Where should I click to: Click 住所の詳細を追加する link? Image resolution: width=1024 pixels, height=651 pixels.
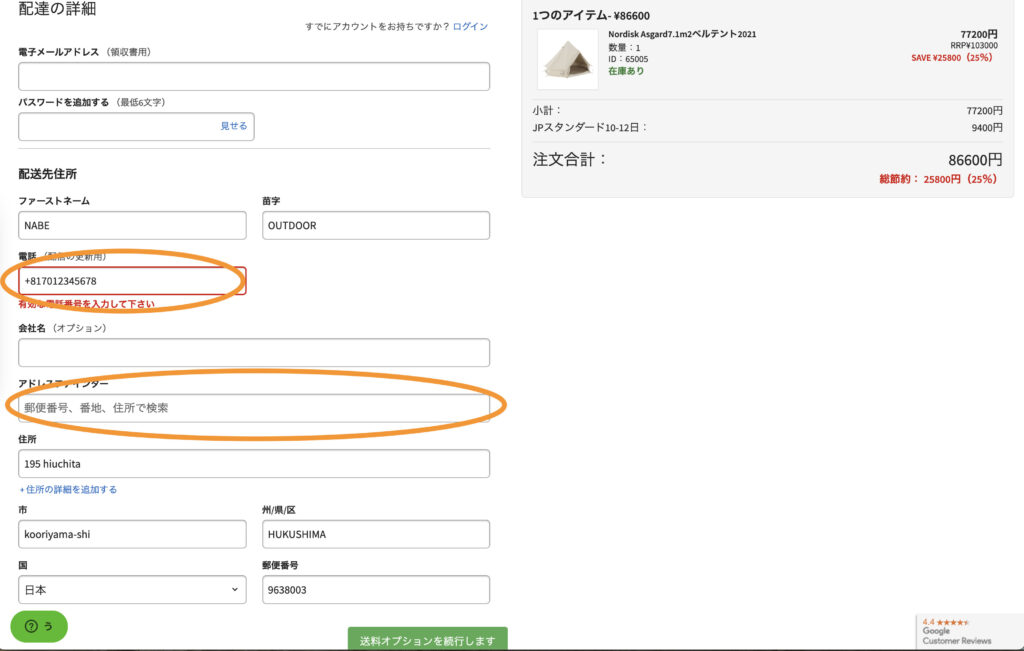68,489
